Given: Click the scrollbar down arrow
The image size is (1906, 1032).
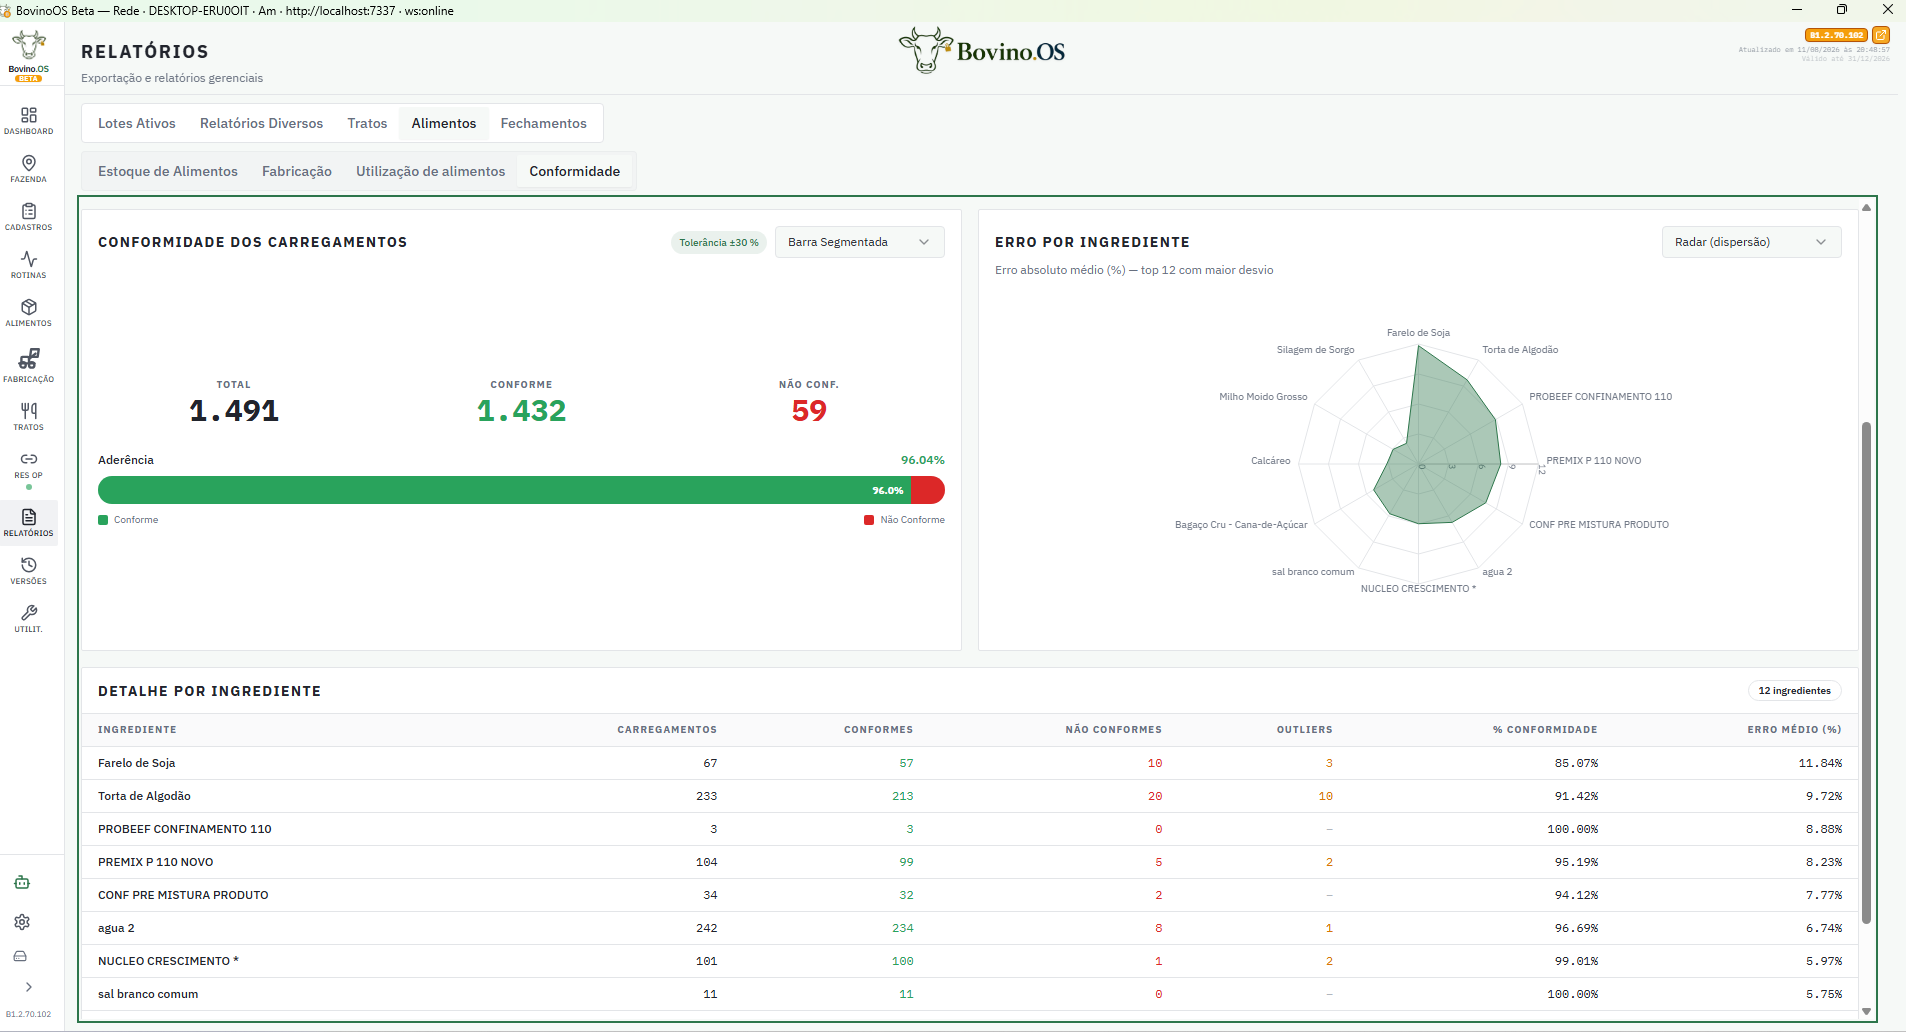Looking at the screenshot, I should (1866, 1011).
